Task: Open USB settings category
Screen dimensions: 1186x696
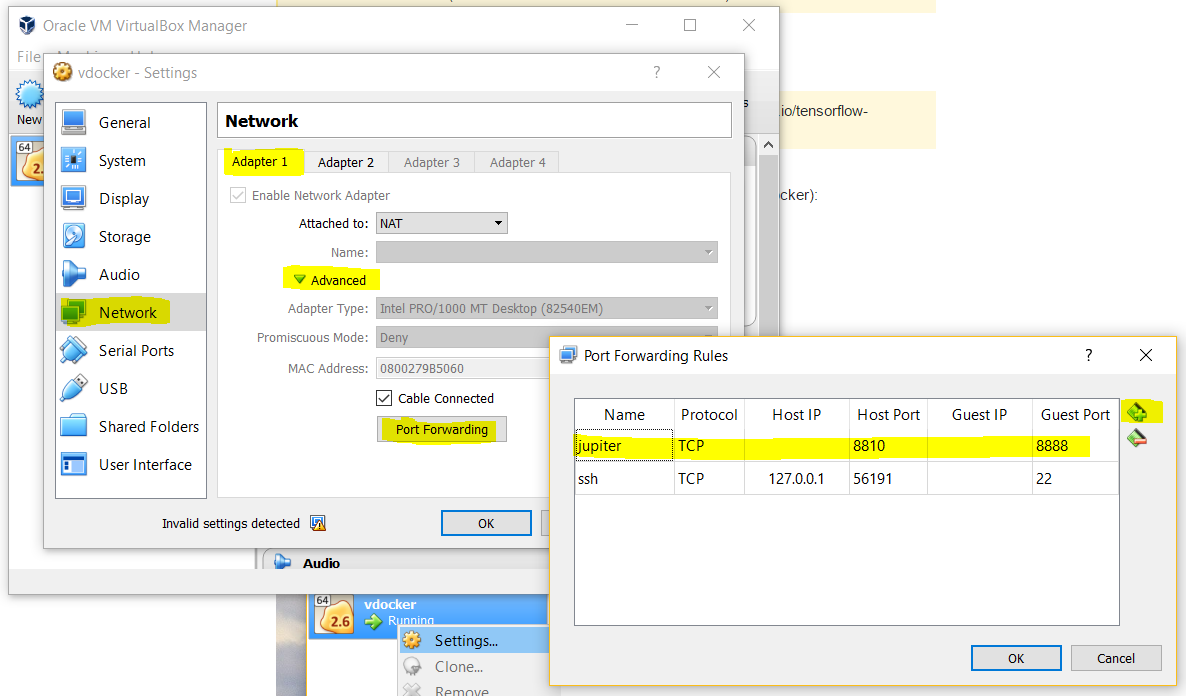Action: [130, 388]
